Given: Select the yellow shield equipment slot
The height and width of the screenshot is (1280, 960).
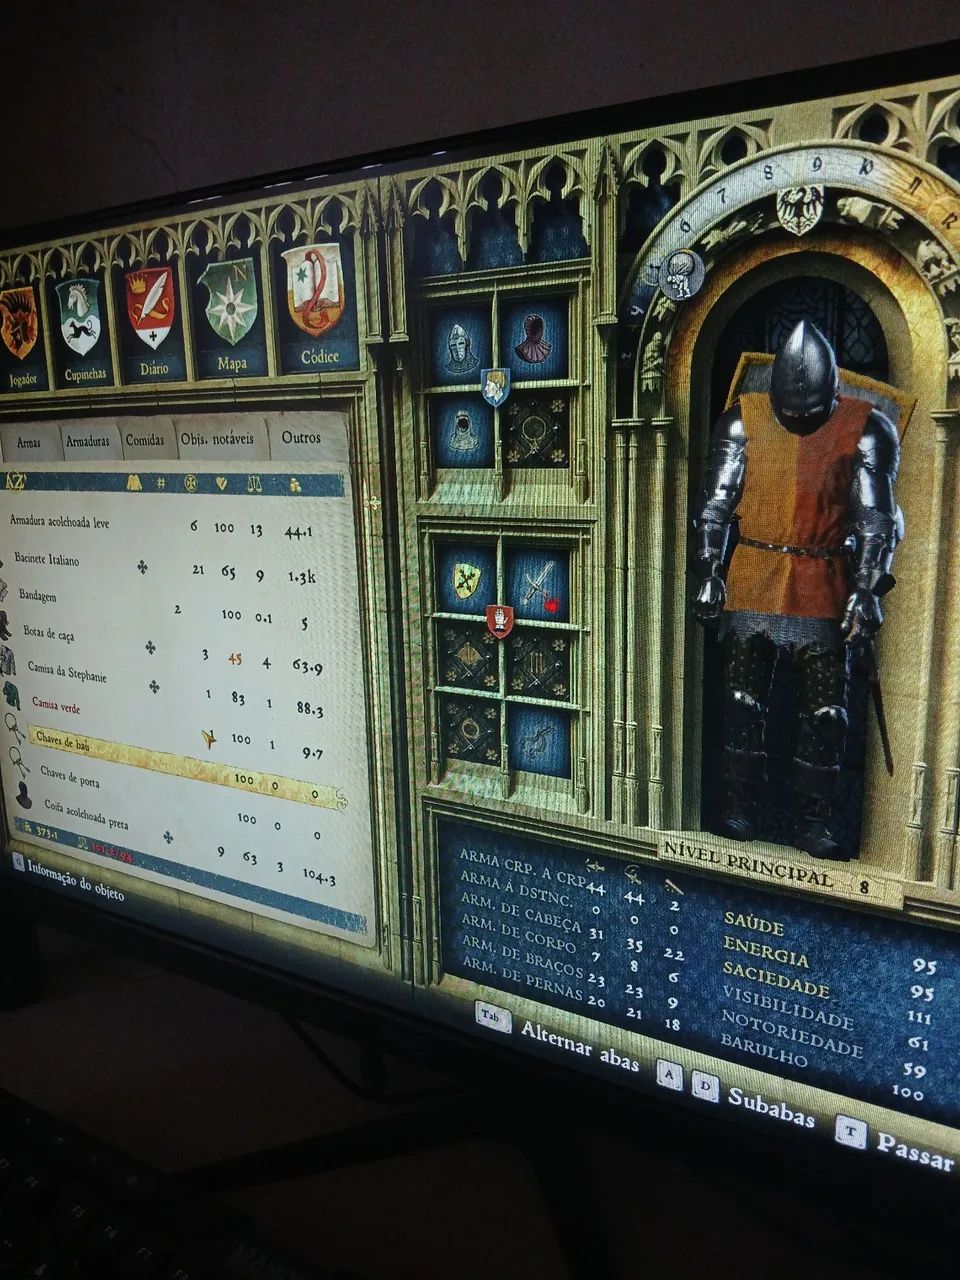Looking at the screenshot, I should 466,579.
